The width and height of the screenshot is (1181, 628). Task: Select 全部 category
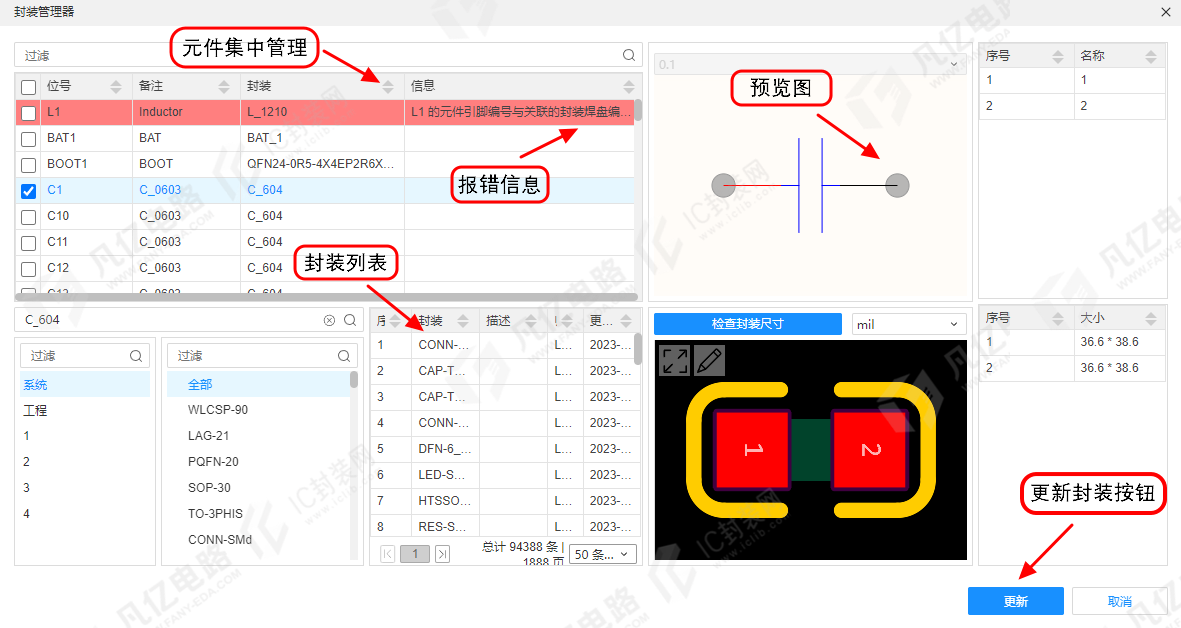click(258, 385)
